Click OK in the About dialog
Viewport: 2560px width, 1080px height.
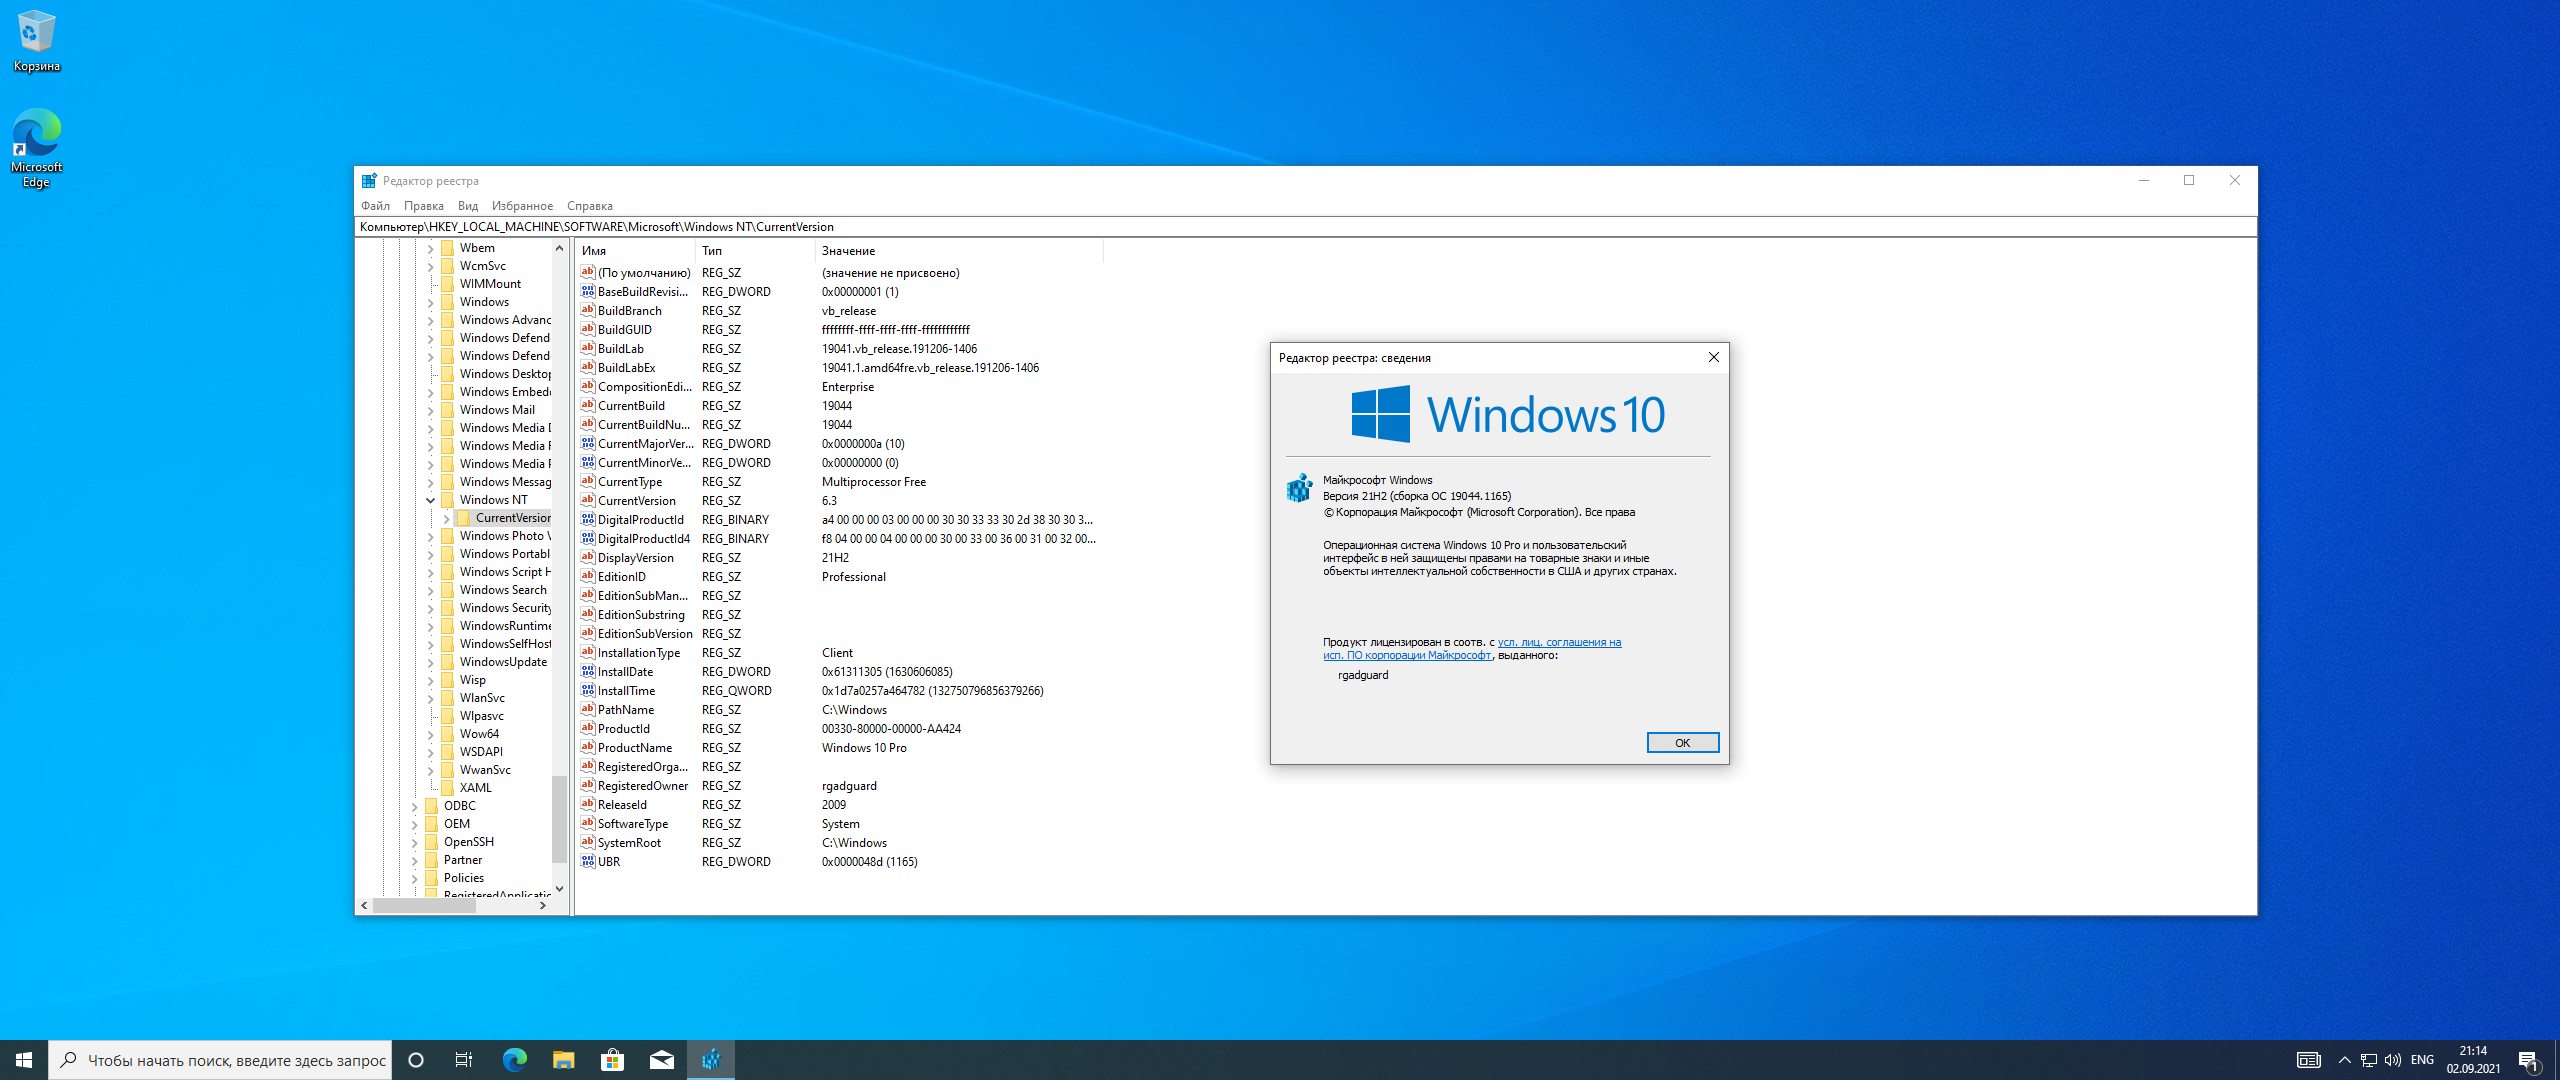[1682, 742]
